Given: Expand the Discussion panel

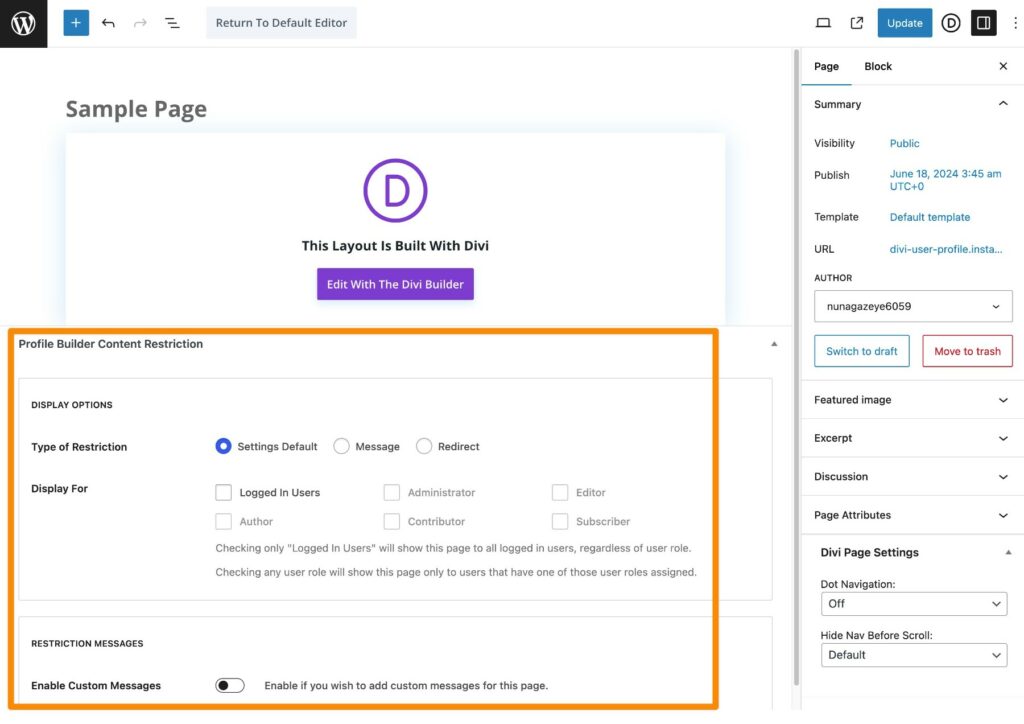Looking at the screenshot, I should pos(911,477).
